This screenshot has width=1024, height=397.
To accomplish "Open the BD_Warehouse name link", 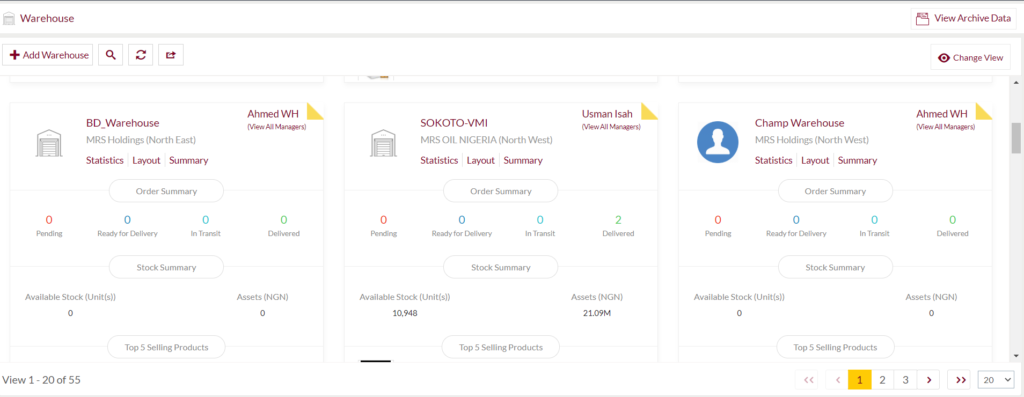I will (123, 123).
